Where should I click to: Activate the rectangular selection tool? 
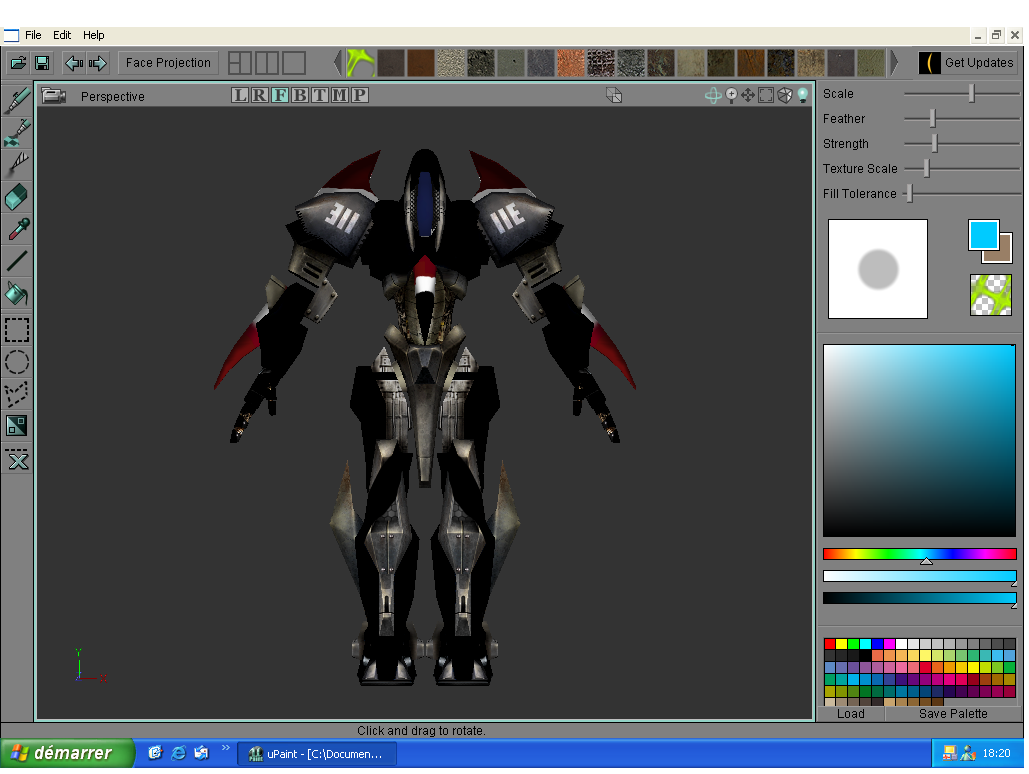(16, 328)
